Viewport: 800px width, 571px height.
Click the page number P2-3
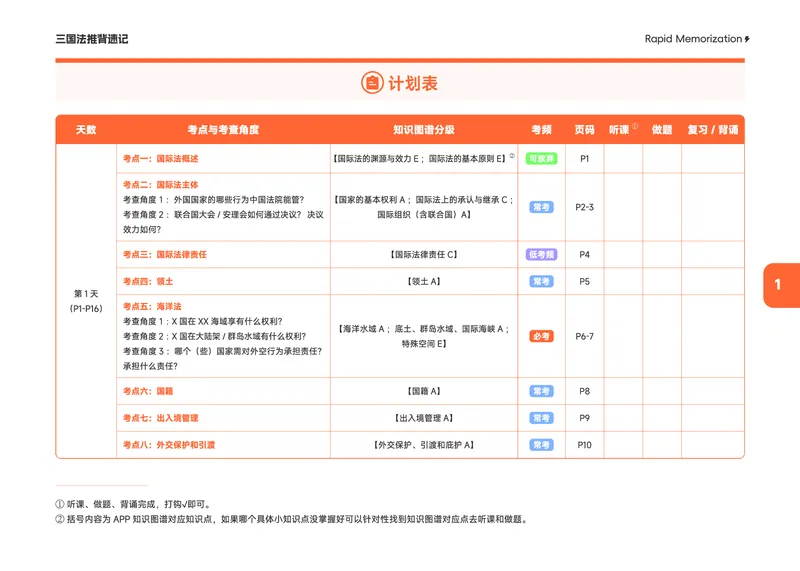coord(584,207)
